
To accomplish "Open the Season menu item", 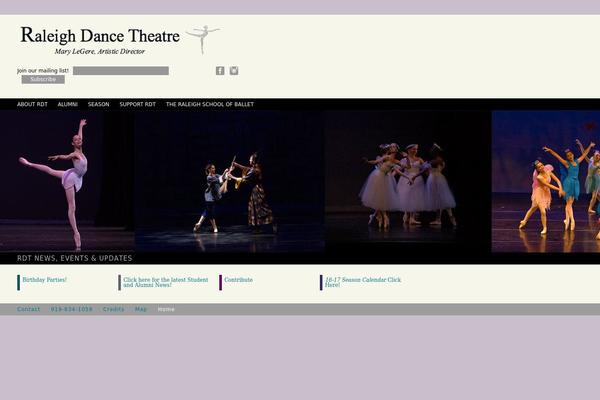I will [98, 104].
